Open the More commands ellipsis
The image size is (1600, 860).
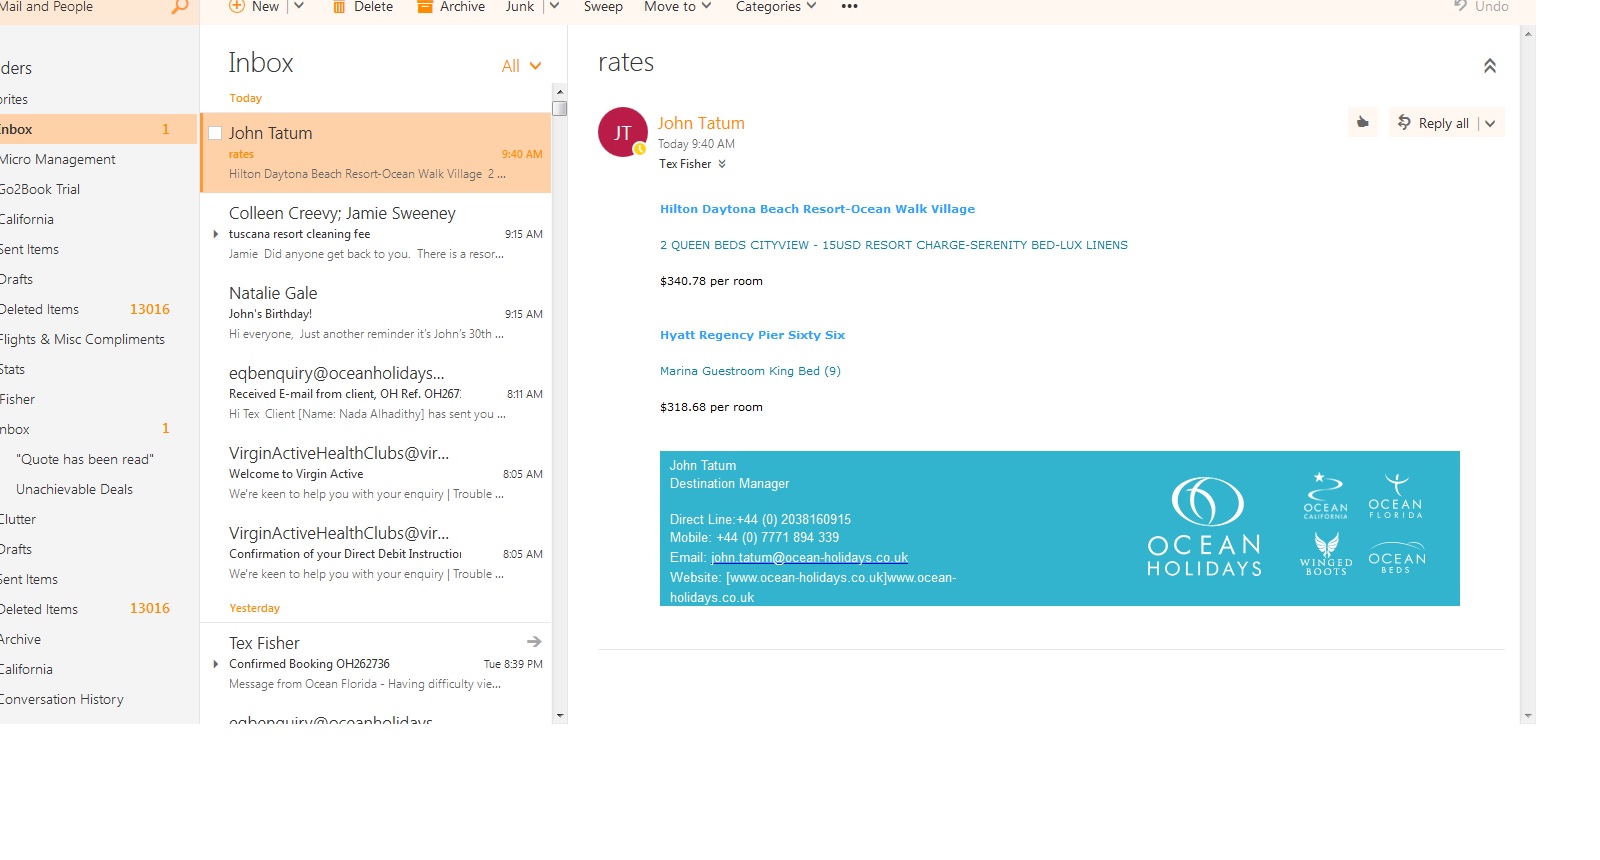click(850, 6)
